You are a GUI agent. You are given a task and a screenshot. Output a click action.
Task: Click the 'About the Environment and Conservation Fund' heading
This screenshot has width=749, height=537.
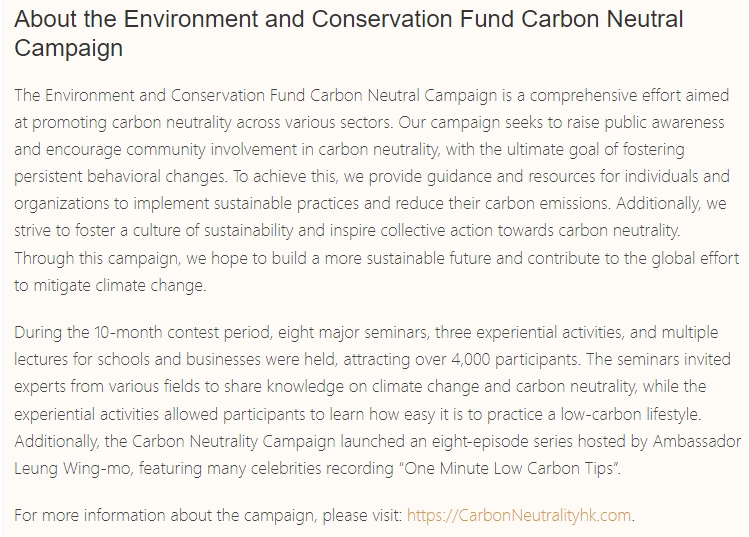(230, 20)
